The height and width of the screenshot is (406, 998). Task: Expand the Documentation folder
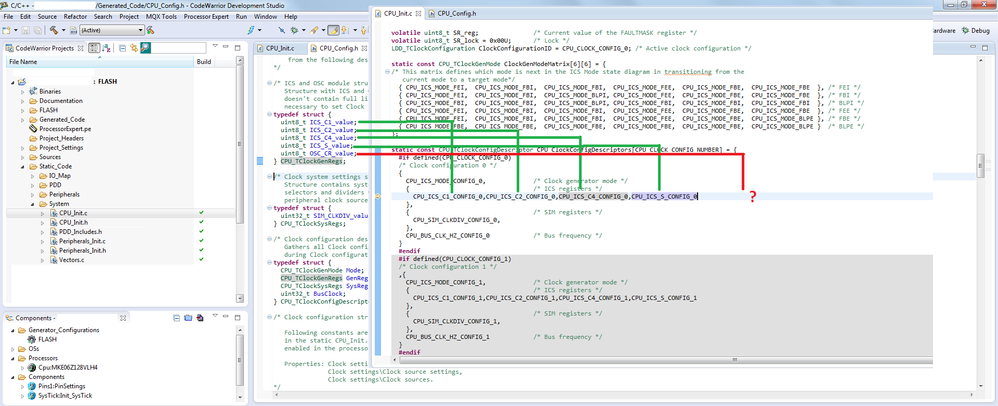point(24,101)
